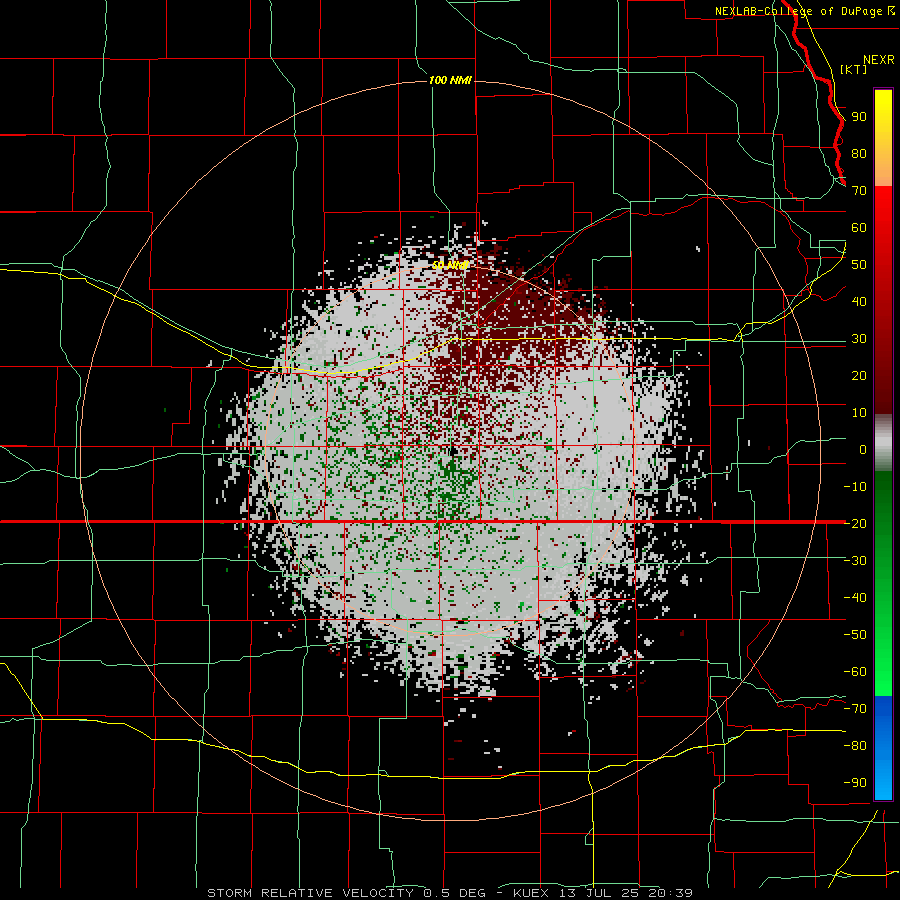Screen dimensions: 900x900
Task: Click the KUEX radar station identifier
Action: [531, 893]
